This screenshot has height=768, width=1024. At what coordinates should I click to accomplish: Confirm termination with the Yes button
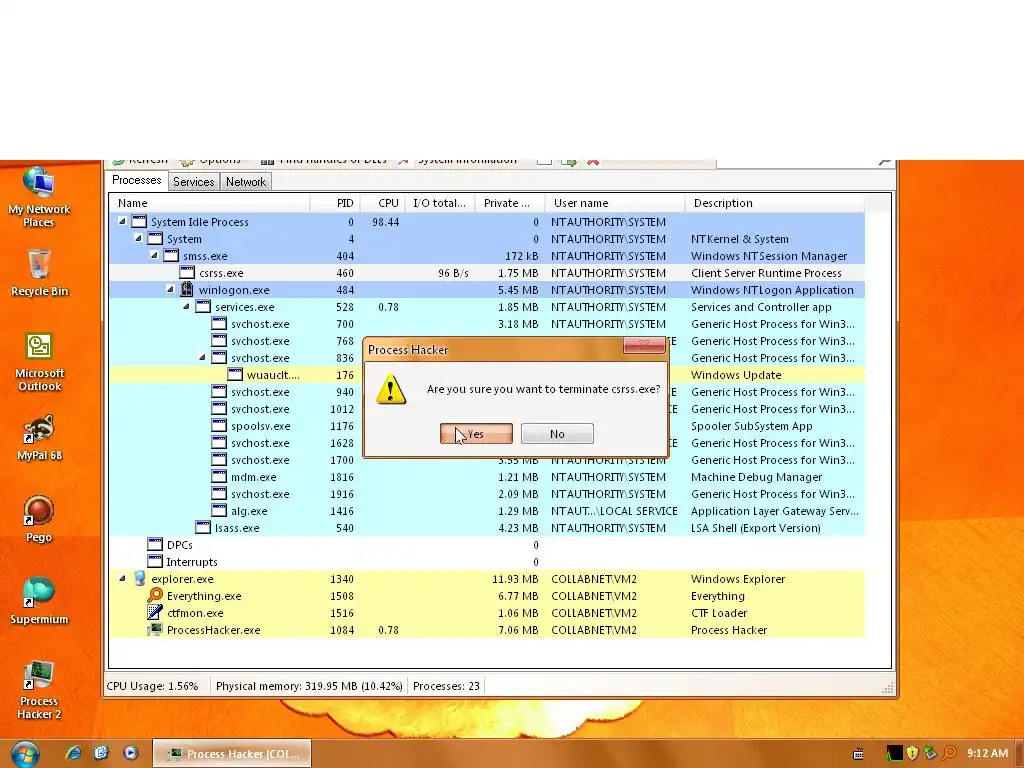pos(476,434)
